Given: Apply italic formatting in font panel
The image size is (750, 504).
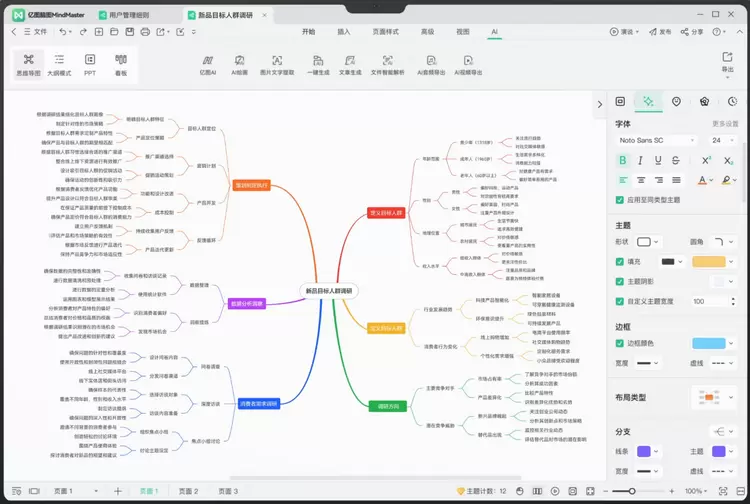Looking at the screenshot, I should [642, 160].
